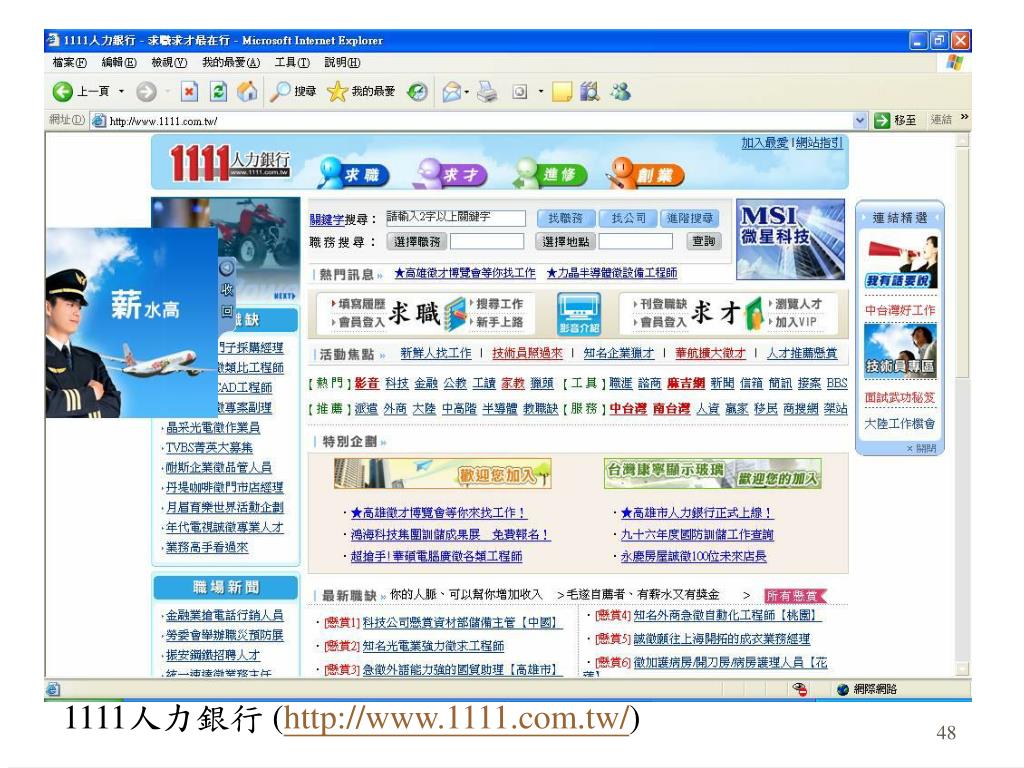Open the TVBS菁英大募集 job link
Screen dimensions: 1024x768
[x=209, y=448]
